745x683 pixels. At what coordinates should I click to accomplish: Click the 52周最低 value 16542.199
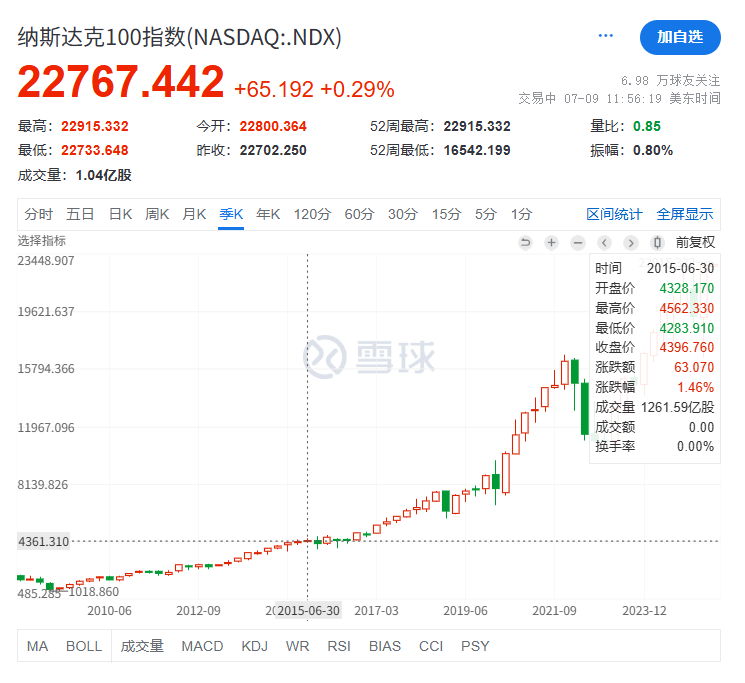tap(477, 151)
